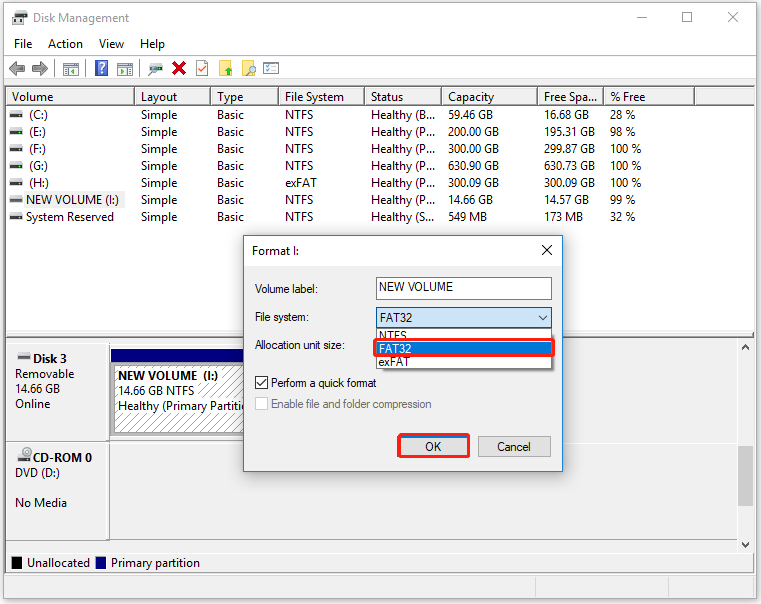
Task: Click the Connect drive toolbar icon
Action: (155, 69)
